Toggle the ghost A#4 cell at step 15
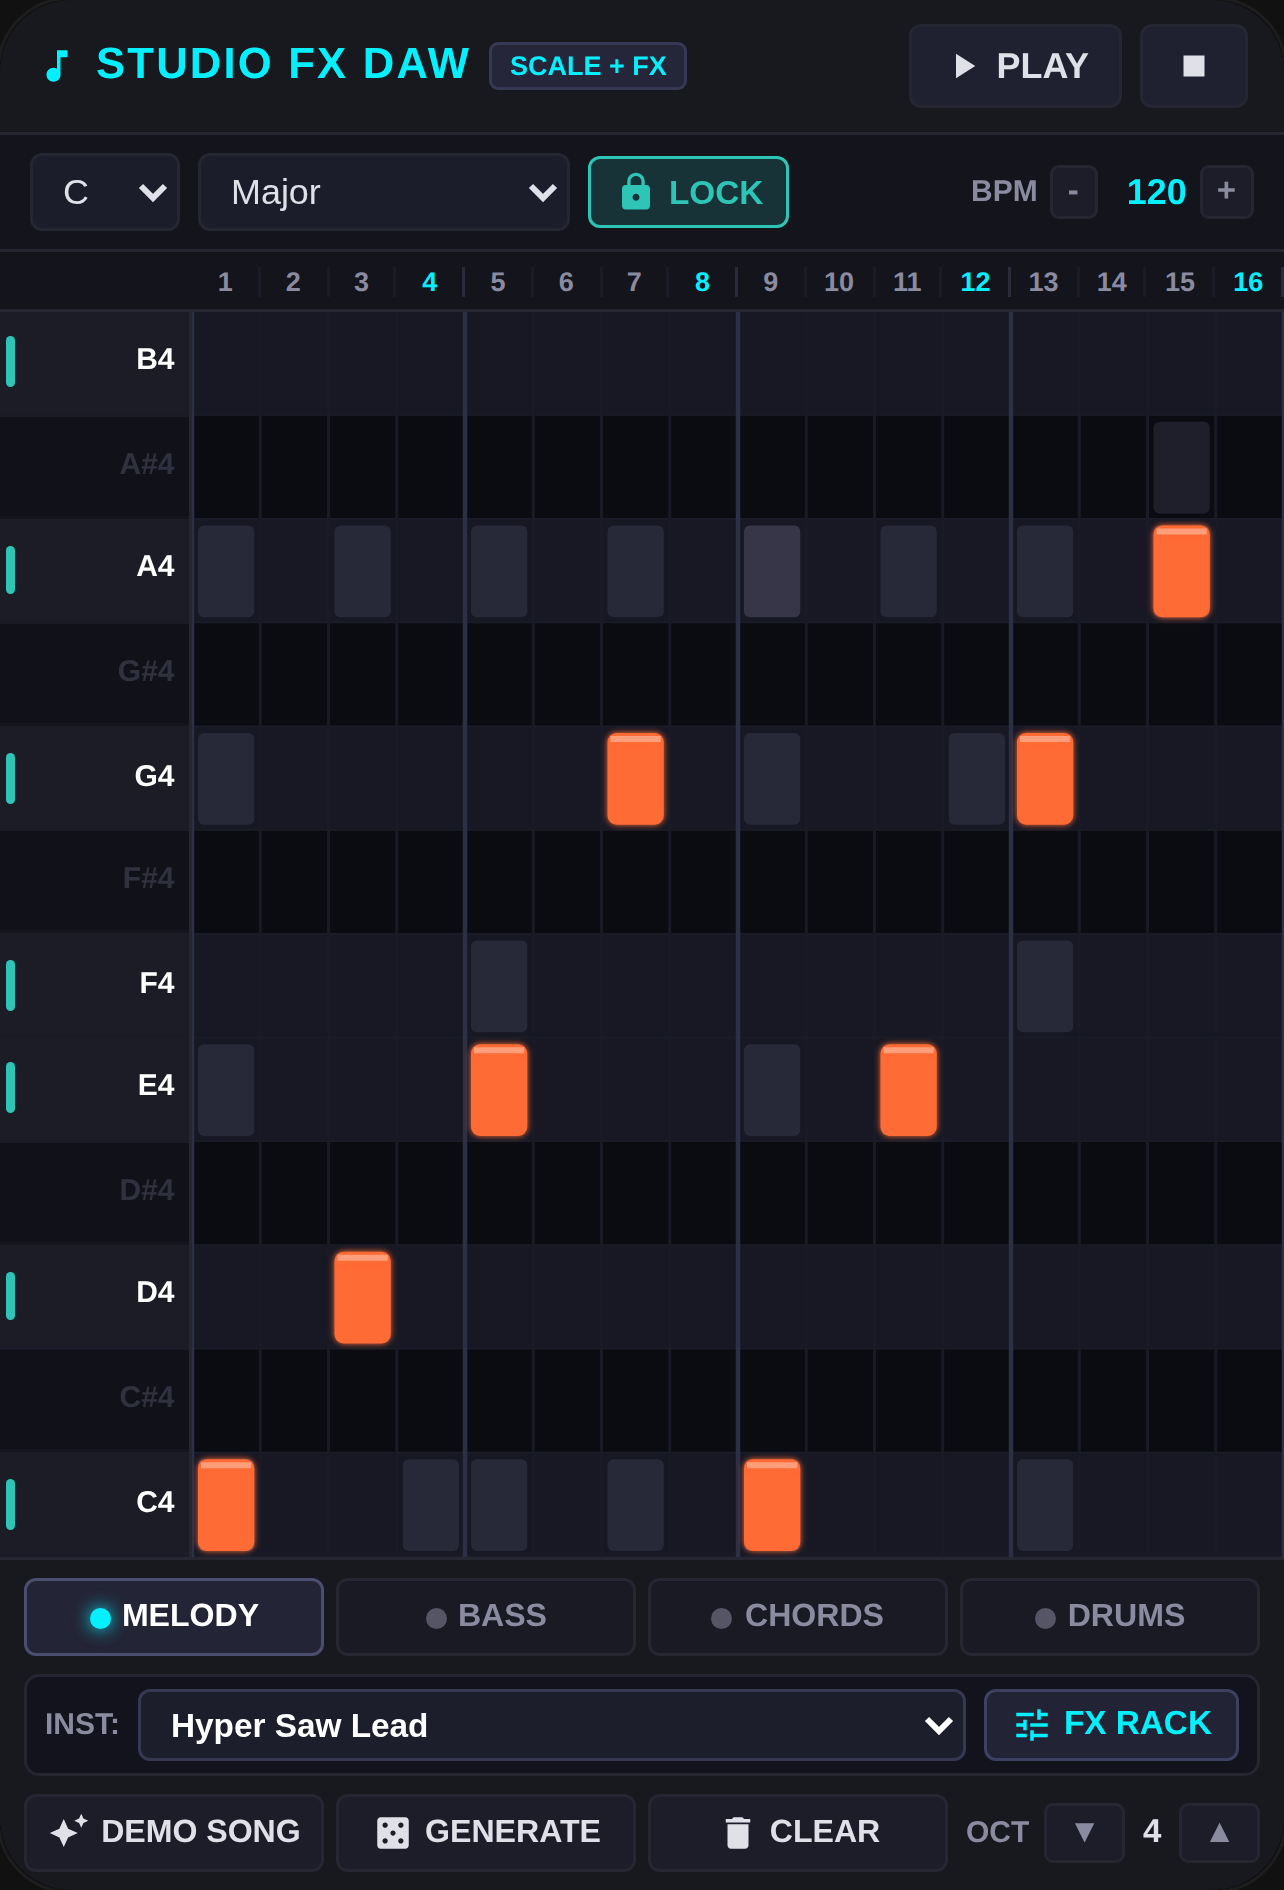The width and height of the screenshot is (1284, 1890). pyautogui.click(x=1181, y=468)
